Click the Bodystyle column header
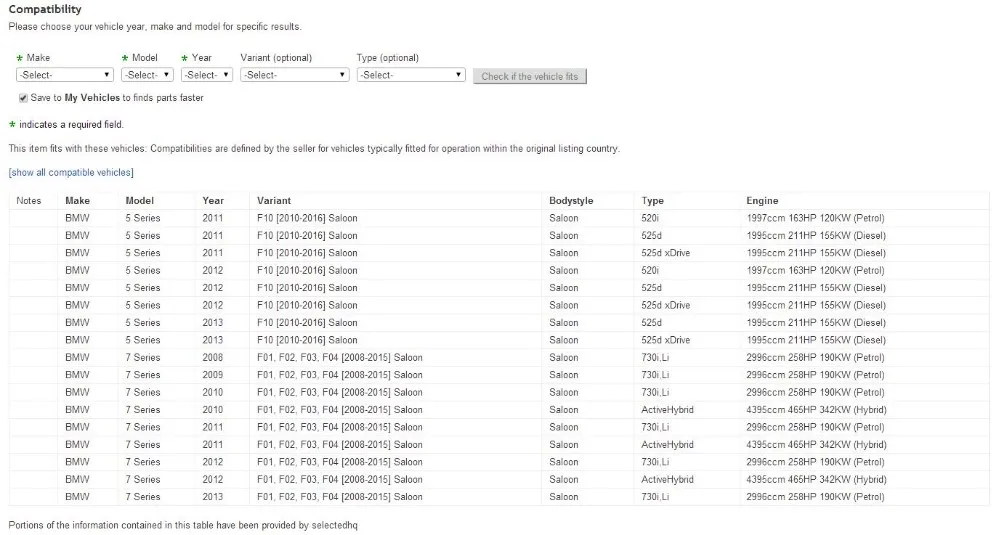Image resolution: width=1000 pixels, height=535 pixels. tap(571, 201)
